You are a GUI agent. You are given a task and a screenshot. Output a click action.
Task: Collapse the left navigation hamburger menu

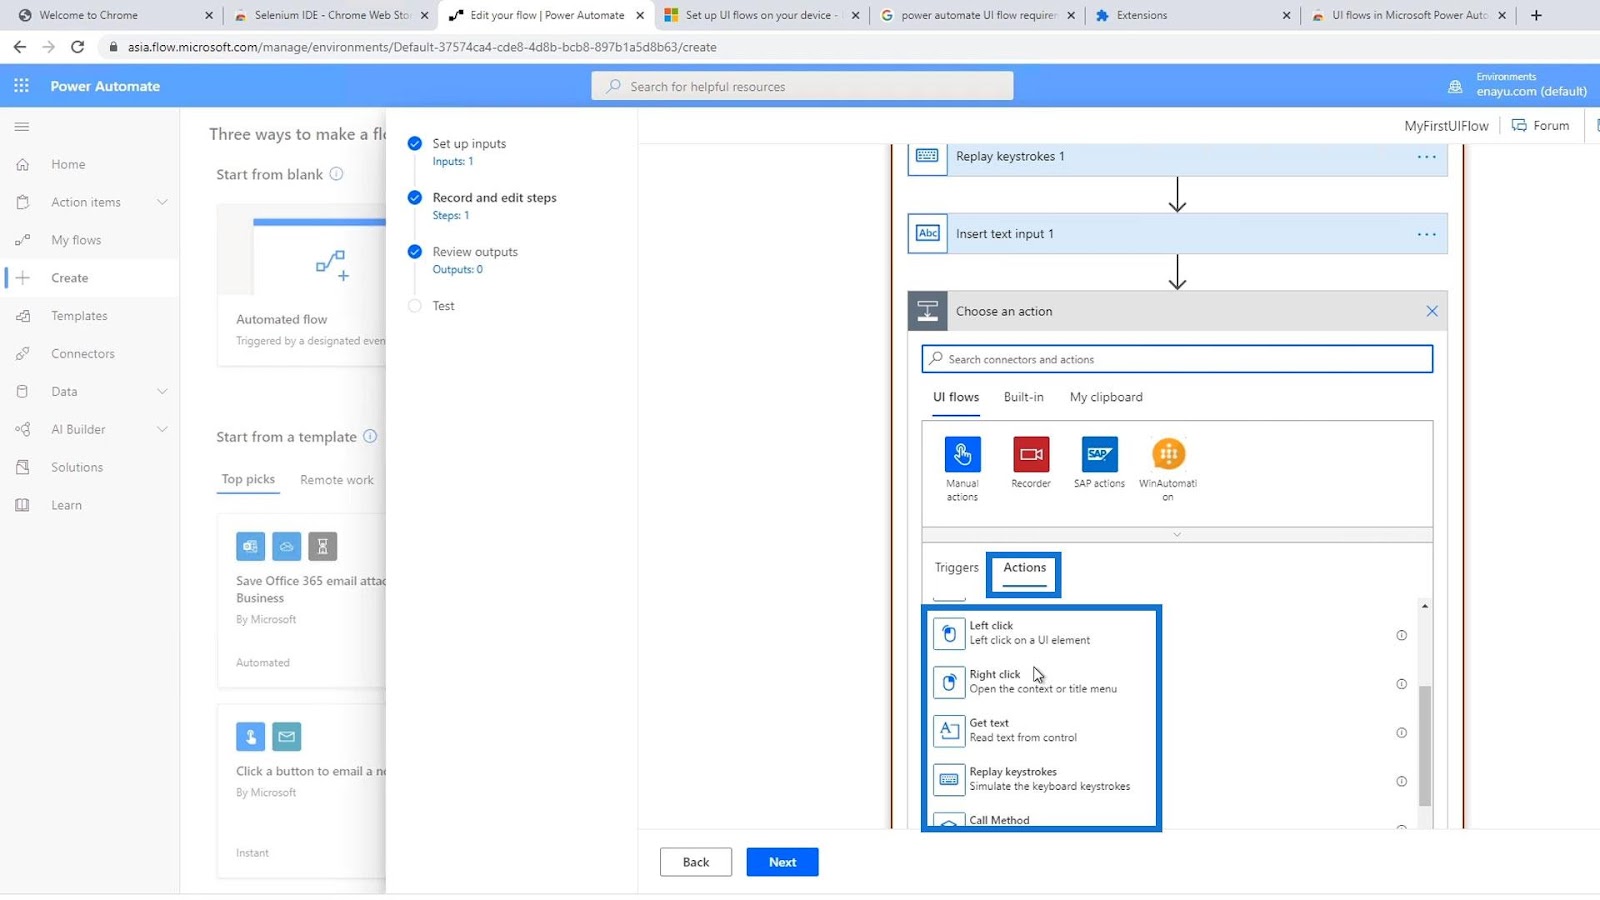[x=22, y=127]
